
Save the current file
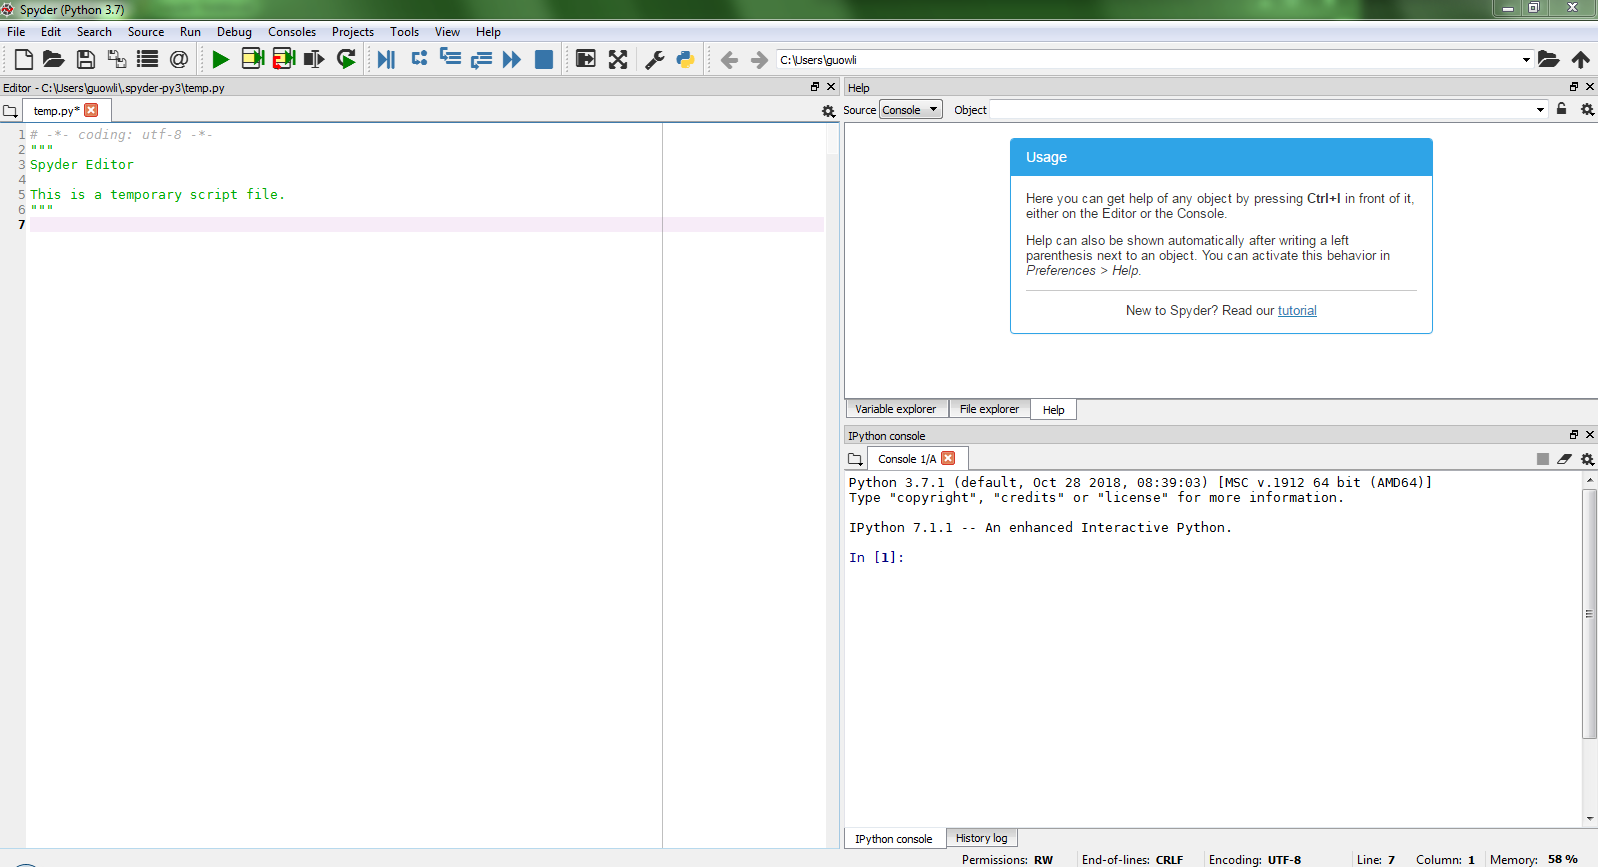85,60
